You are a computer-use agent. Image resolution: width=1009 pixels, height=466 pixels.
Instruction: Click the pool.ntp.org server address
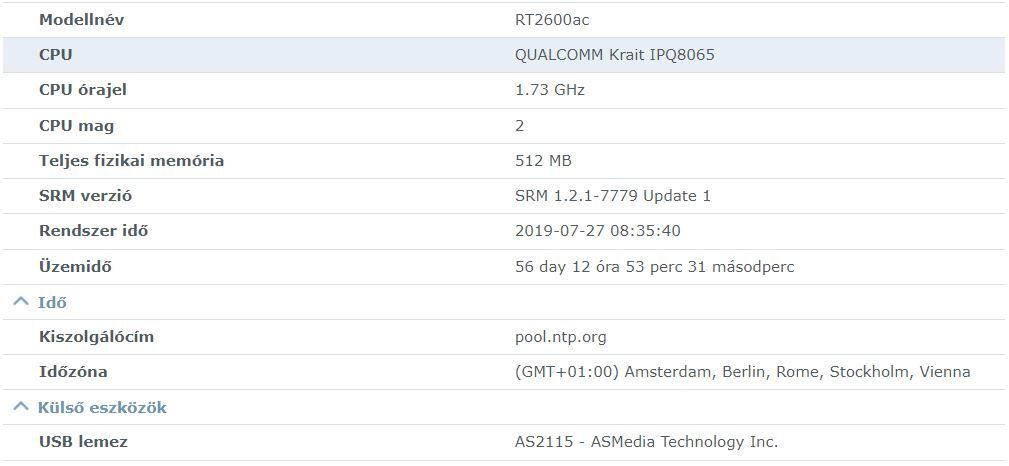click(560, 337)
